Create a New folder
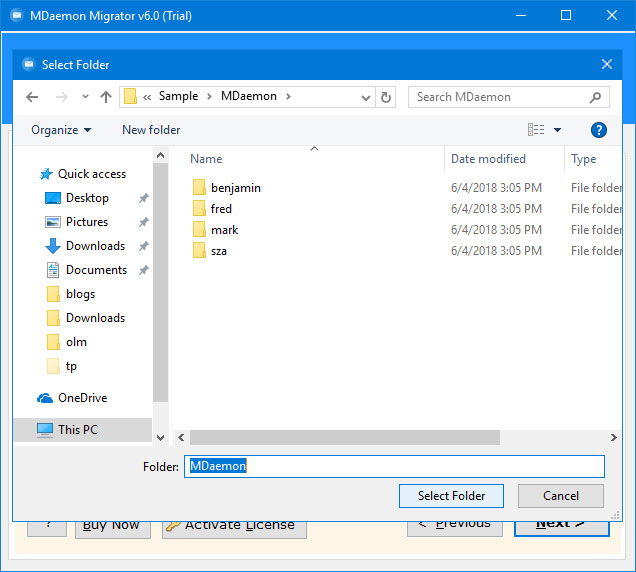Image resolution: width=636 pixels, height=572 pixels. (151, 130)
